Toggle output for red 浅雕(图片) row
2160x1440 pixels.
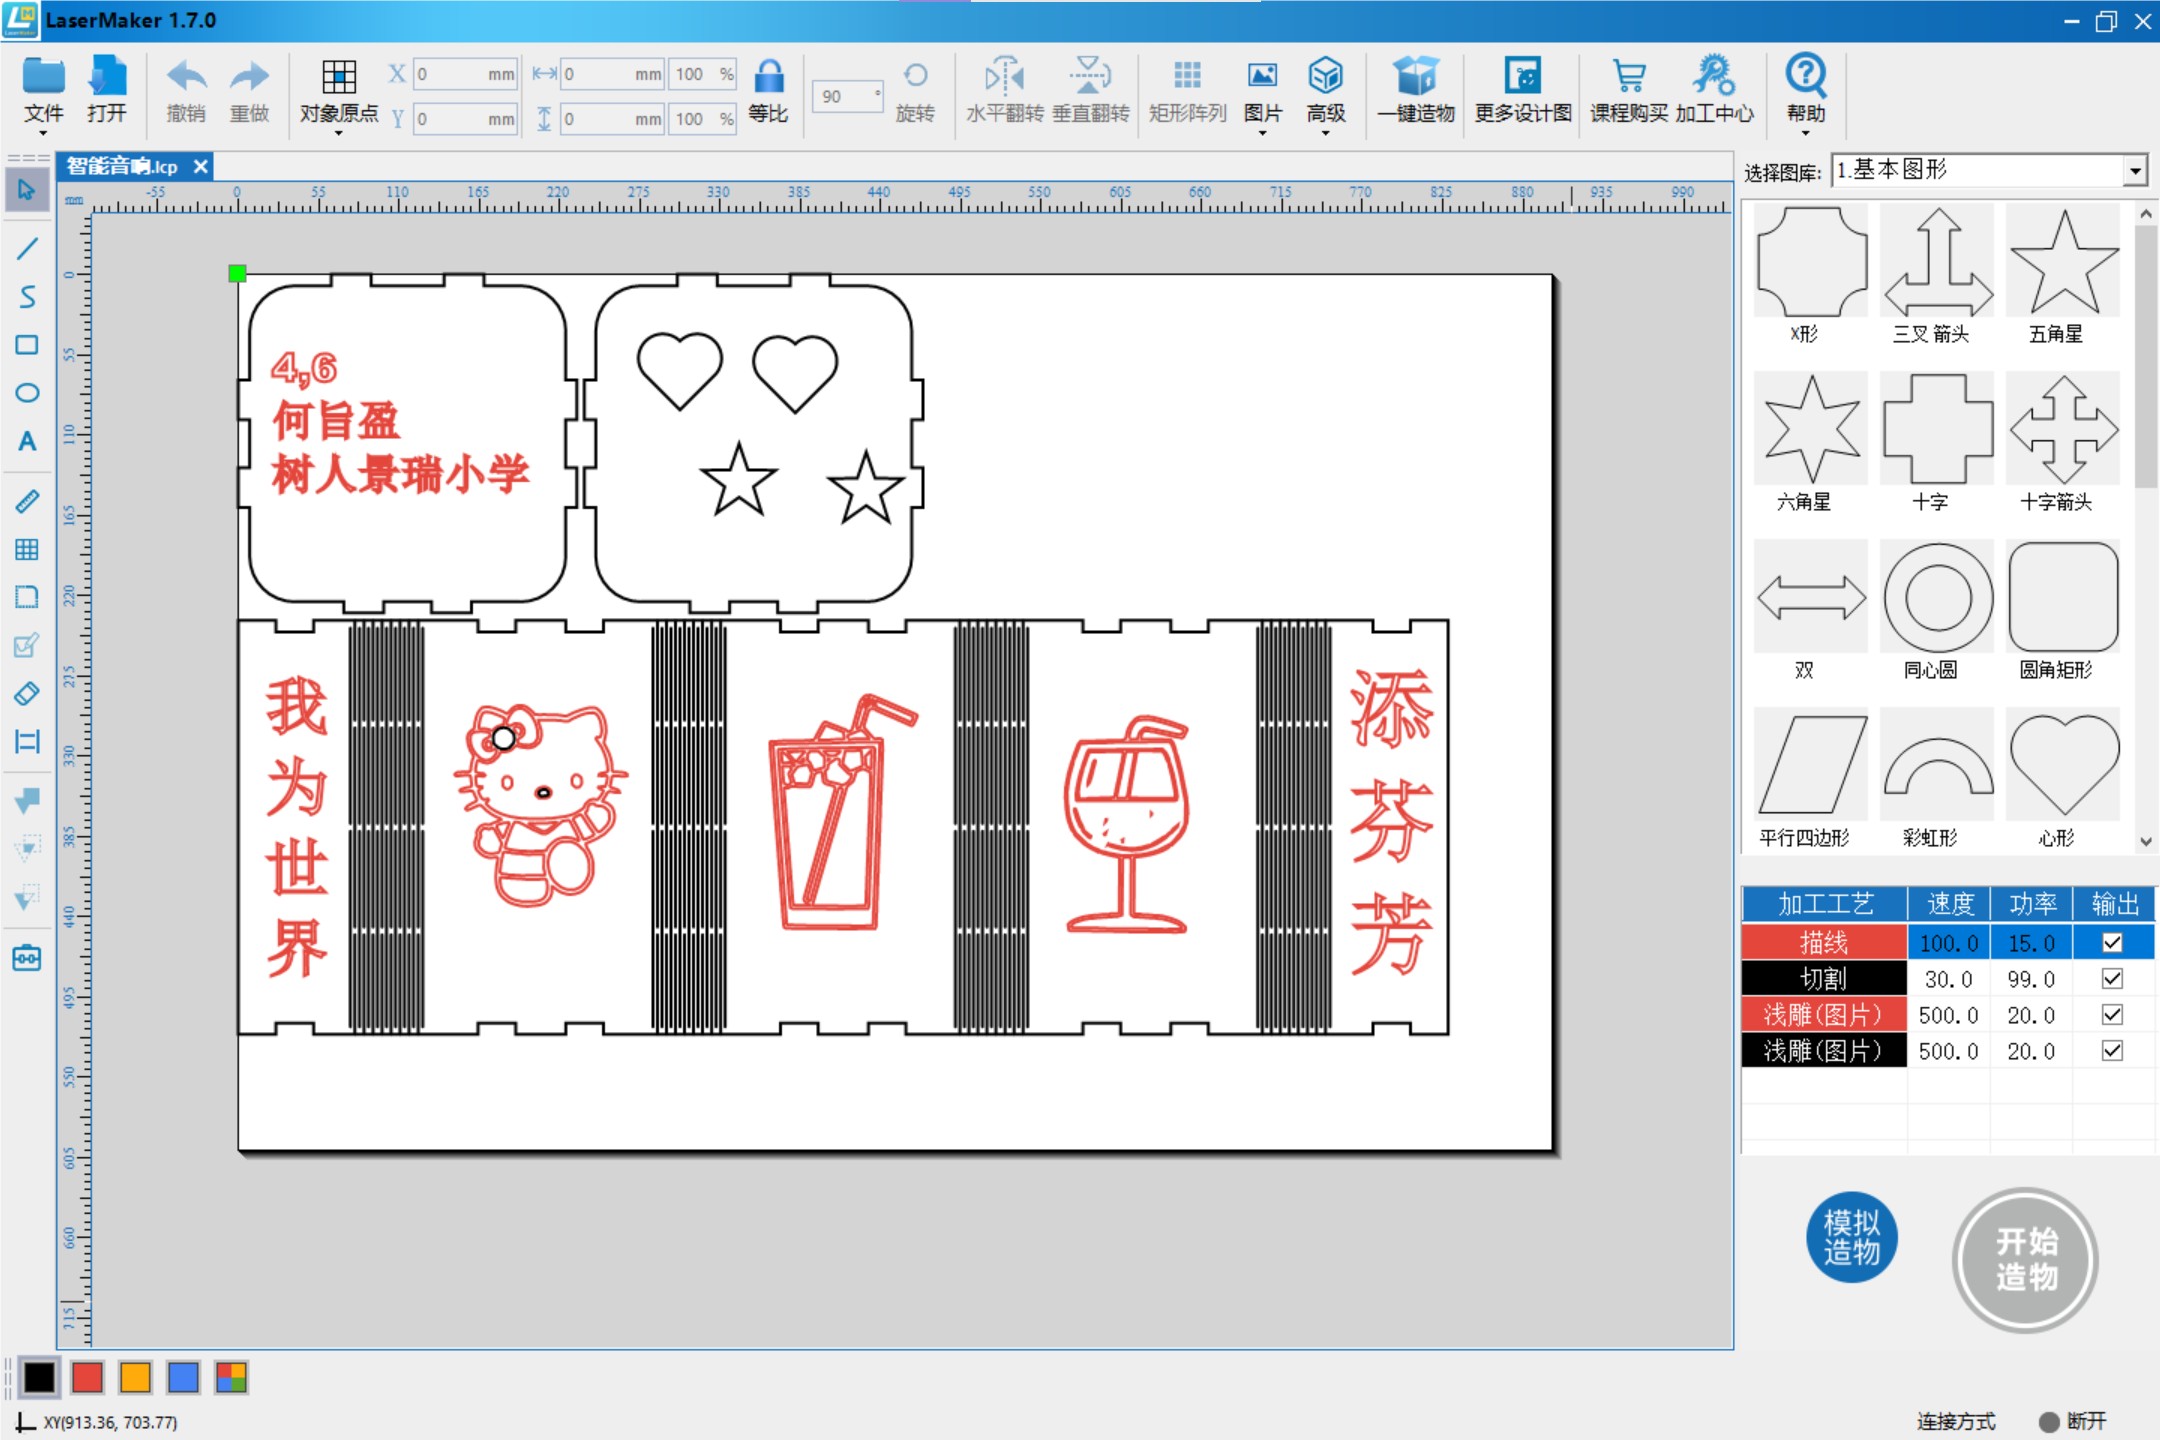[2112, 1014]
